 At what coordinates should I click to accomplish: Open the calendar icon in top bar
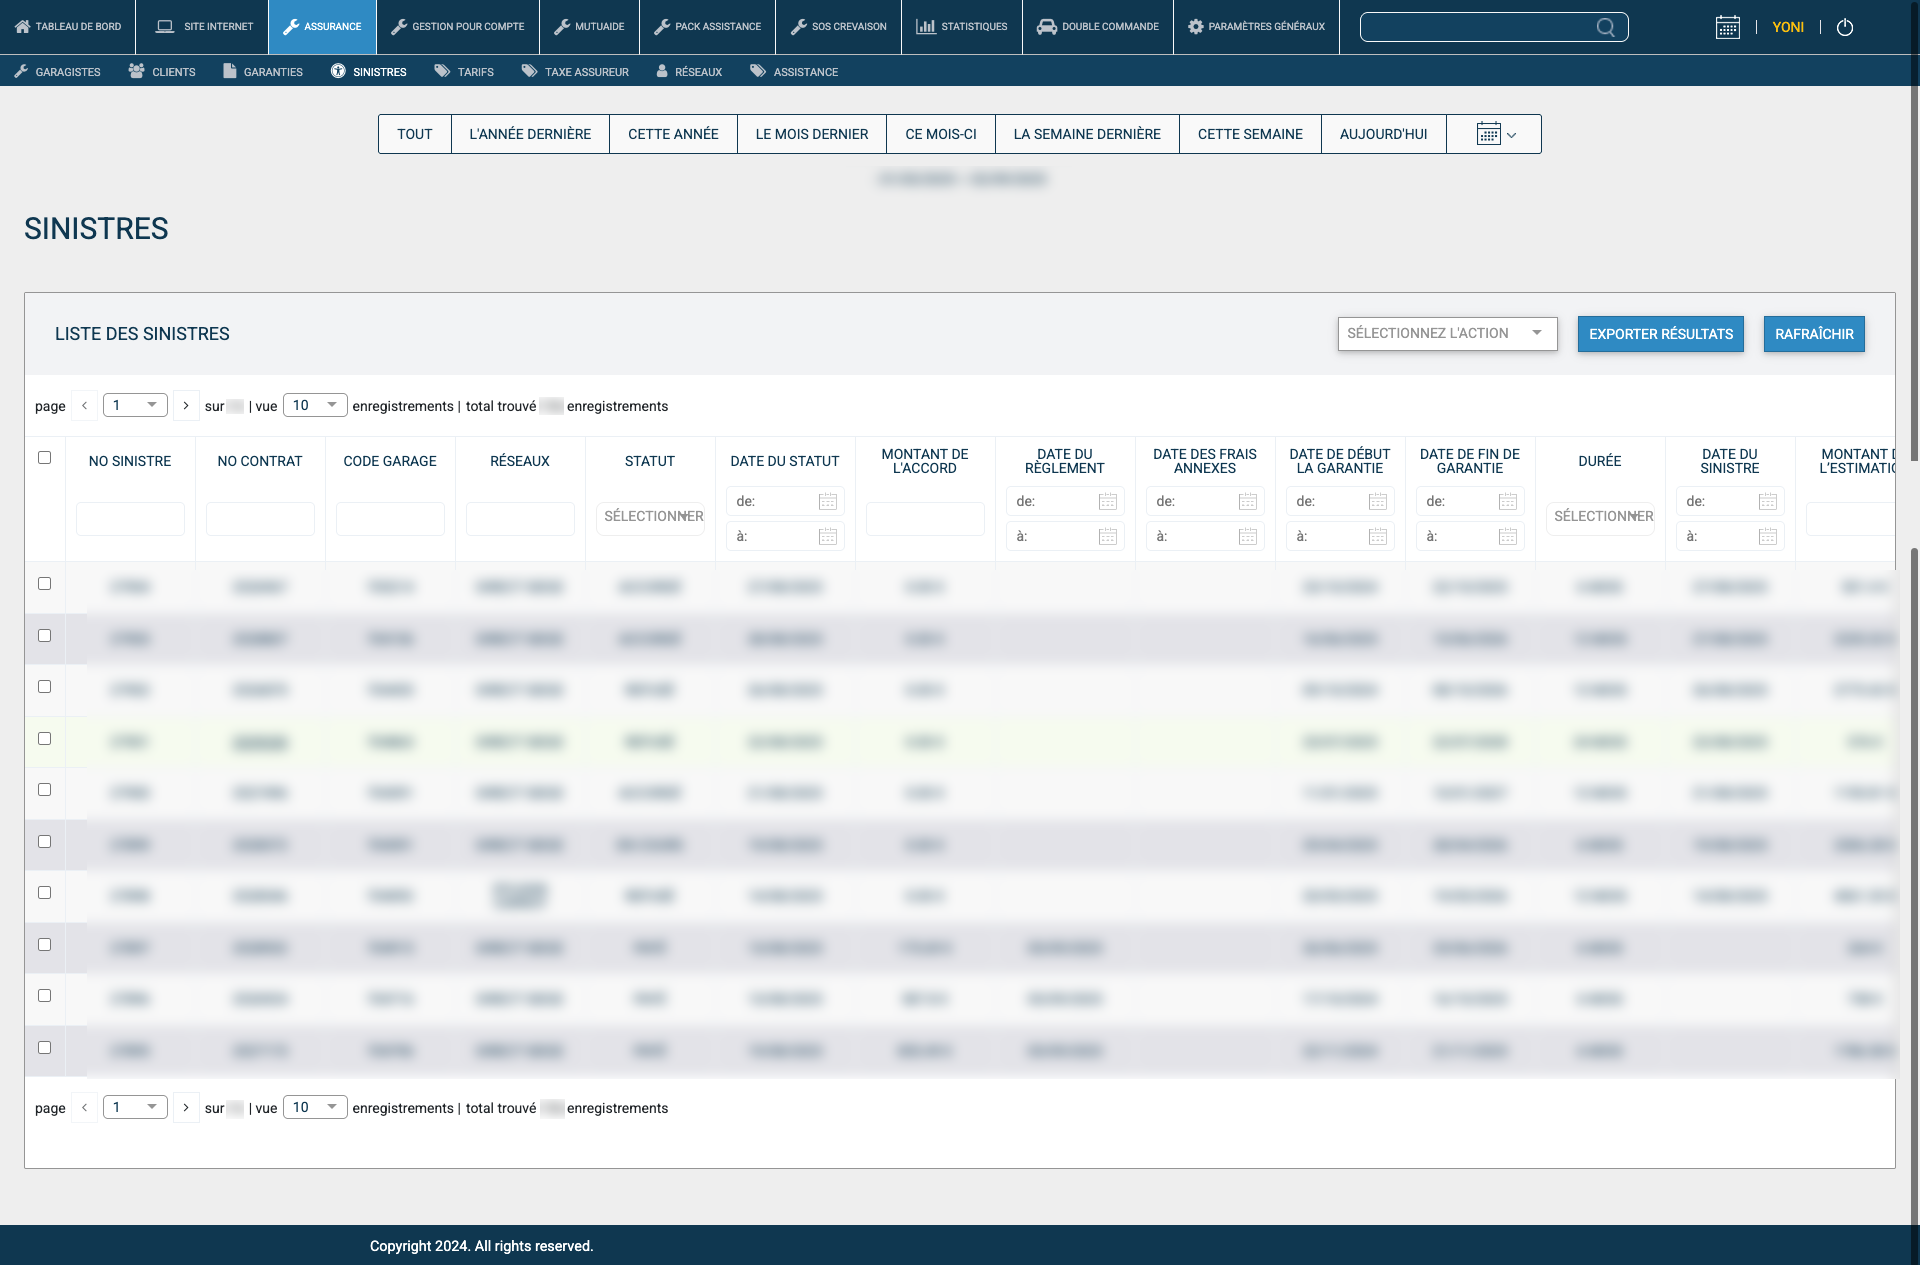[x=1727, y=27]
